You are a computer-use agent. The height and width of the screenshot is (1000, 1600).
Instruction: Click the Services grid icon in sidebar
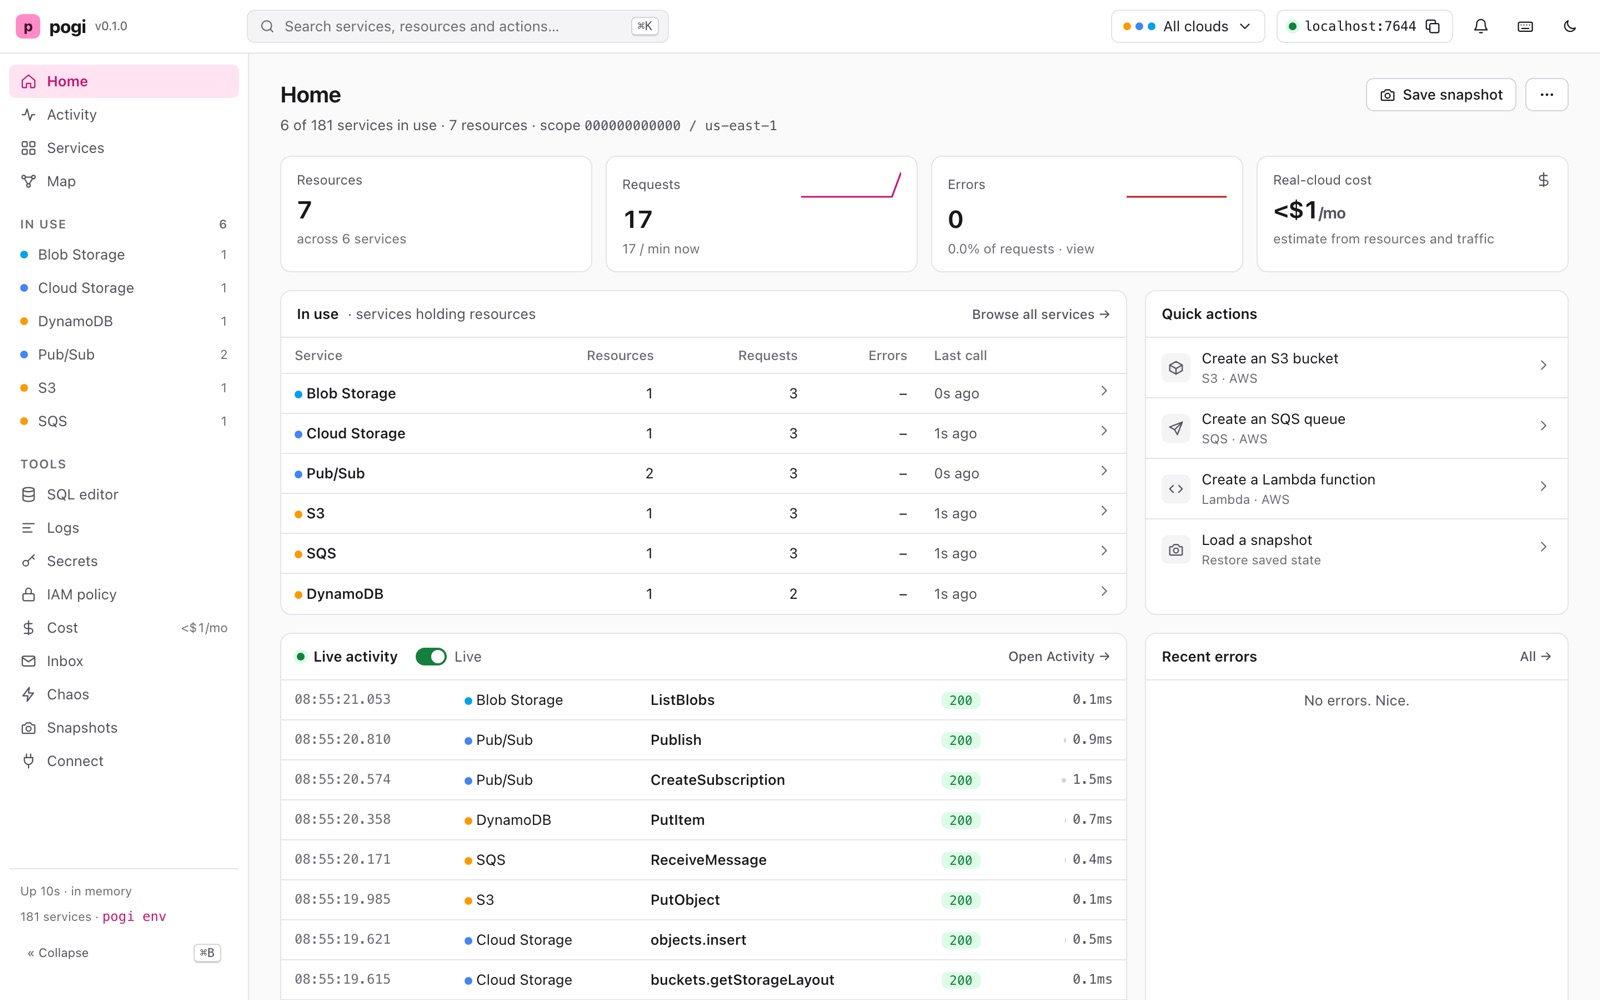click(28, 148)
